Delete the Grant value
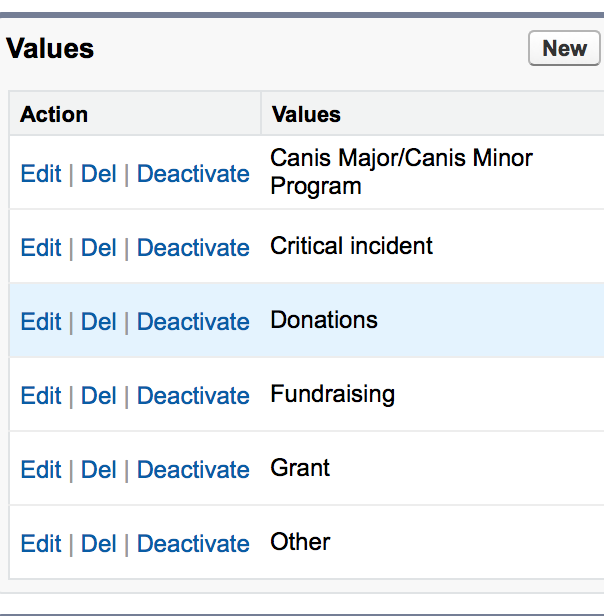The image size is (604, 616). click(x=99, y=470)
